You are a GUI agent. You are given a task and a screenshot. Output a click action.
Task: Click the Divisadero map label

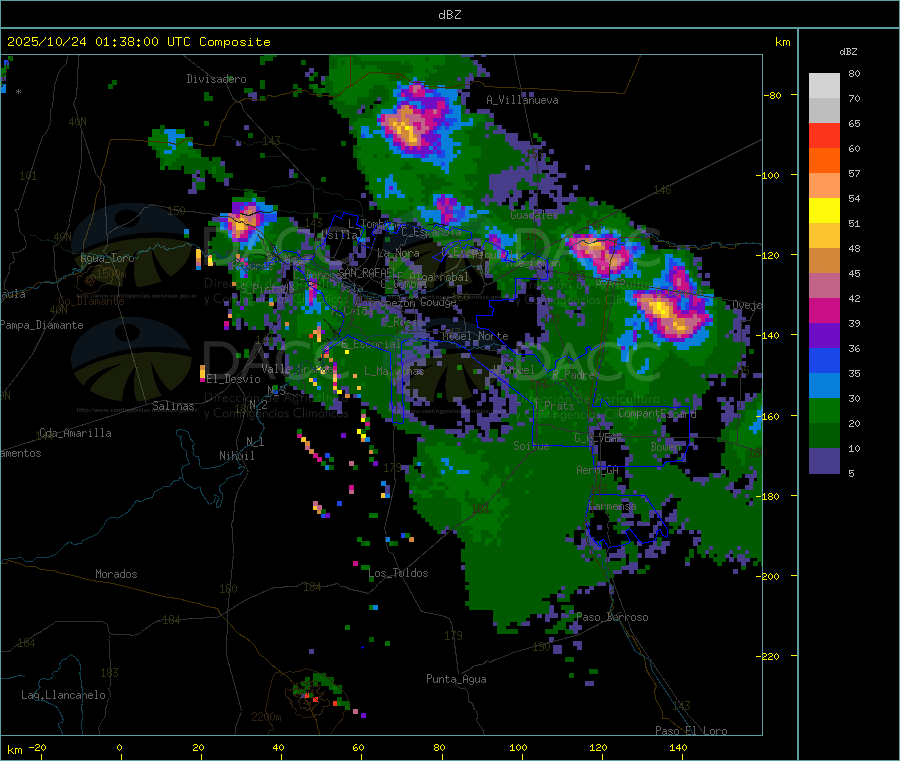[x=216, y=79]
